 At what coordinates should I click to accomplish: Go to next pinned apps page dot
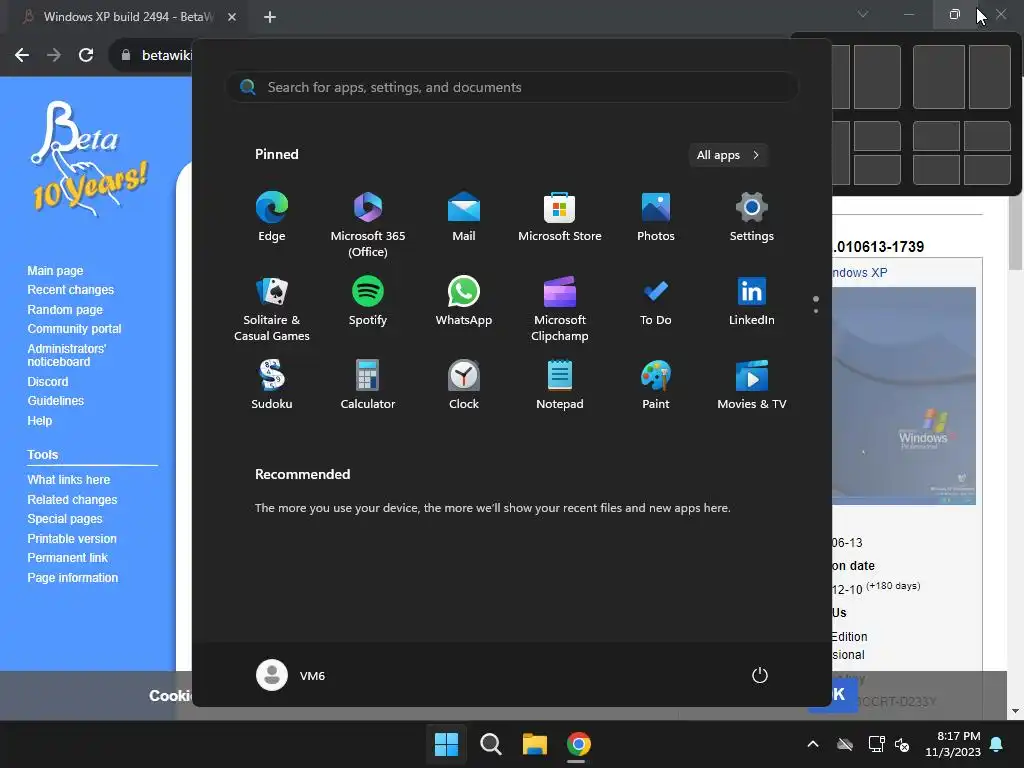click(816, 311)
